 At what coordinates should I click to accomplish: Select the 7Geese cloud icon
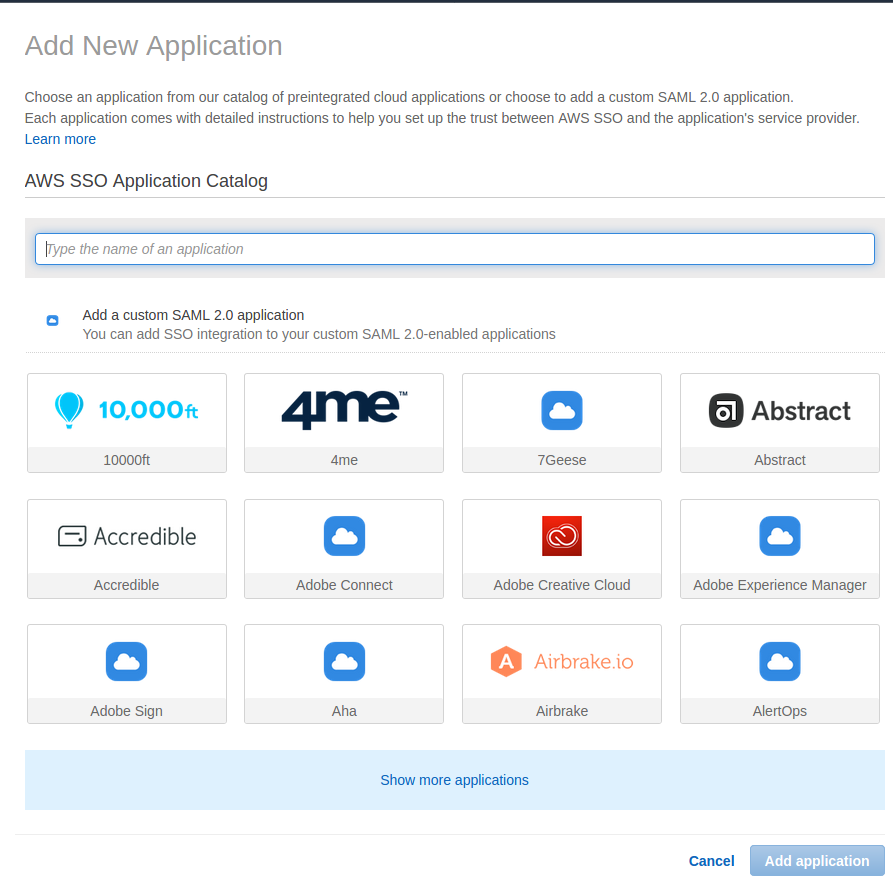point(561,410)
